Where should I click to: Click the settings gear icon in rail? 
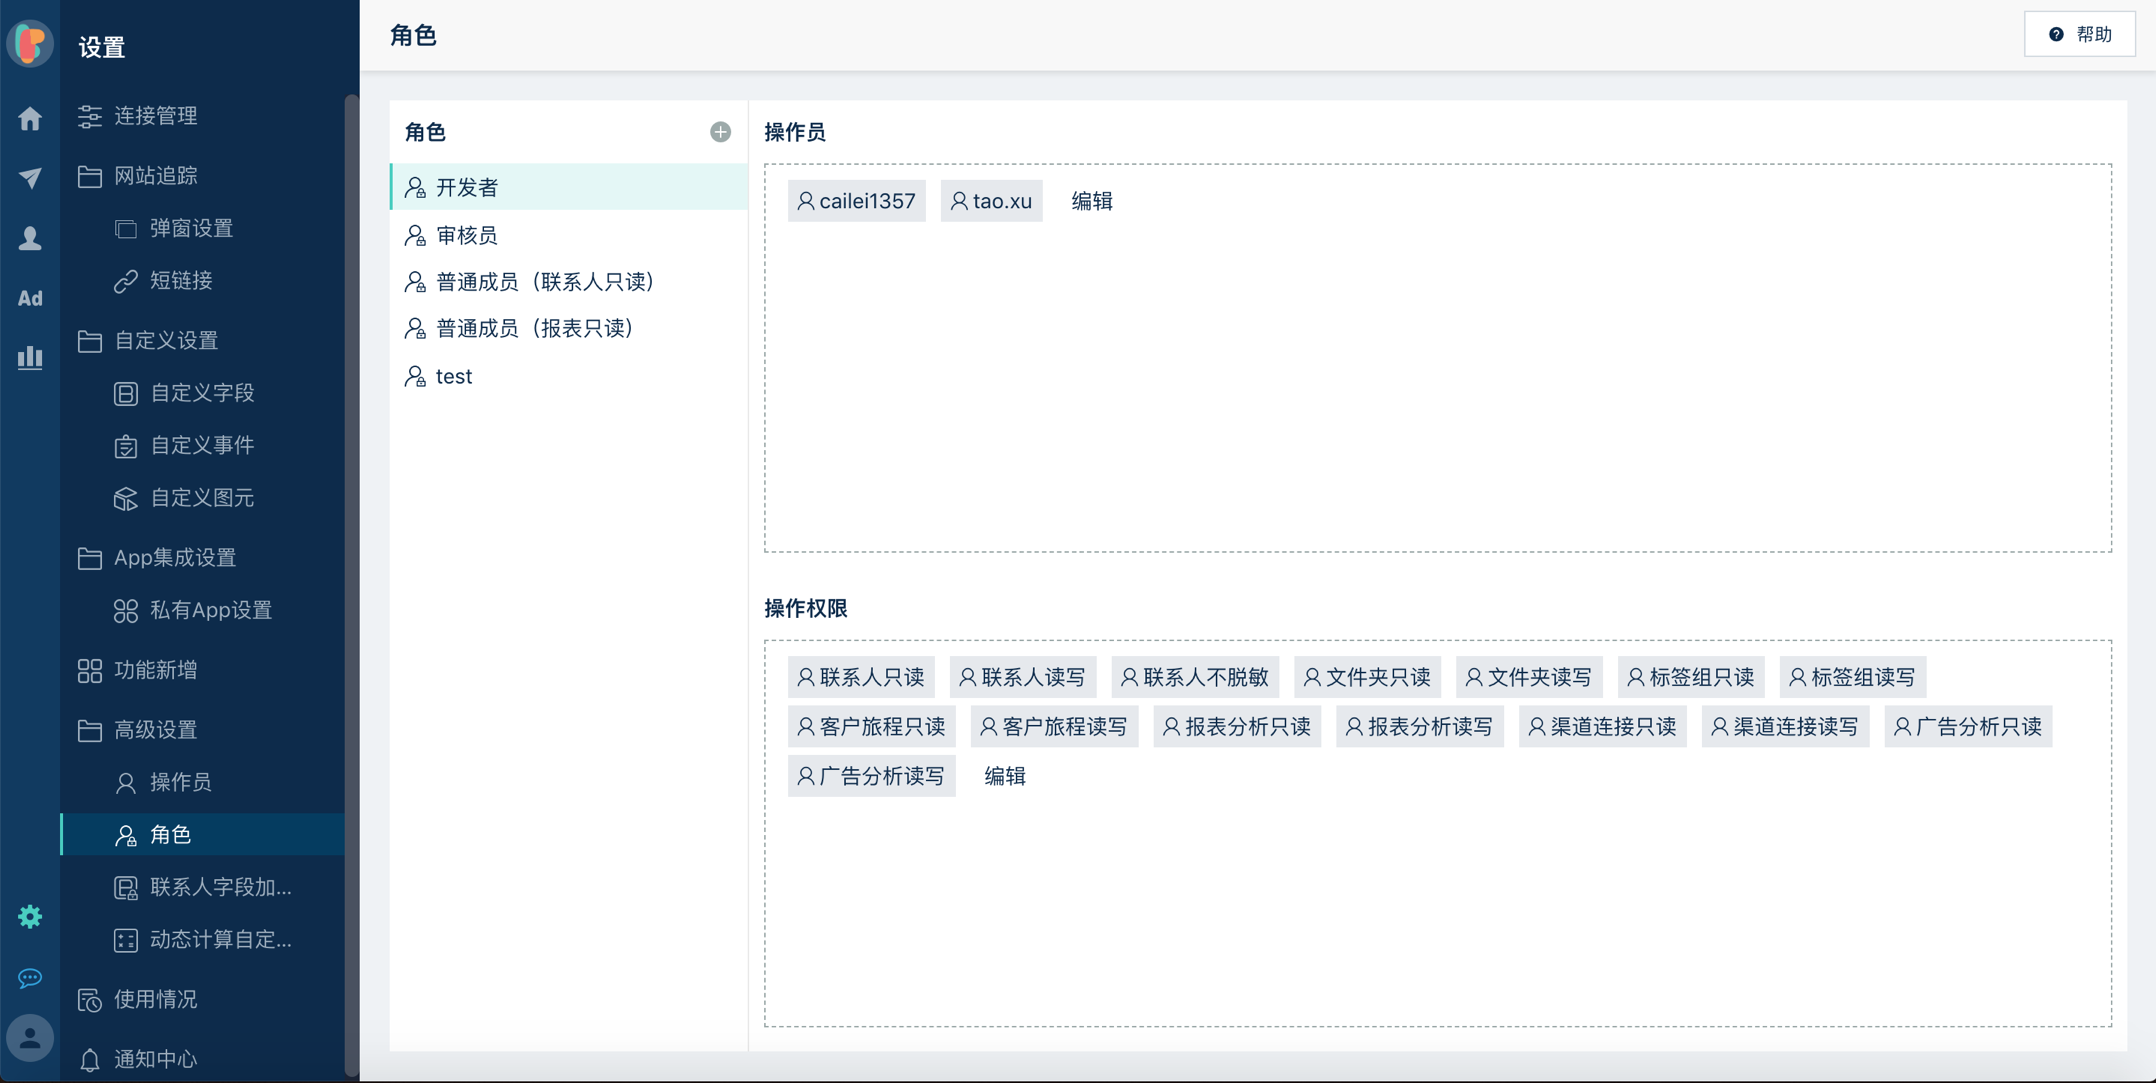click(30, 916)
